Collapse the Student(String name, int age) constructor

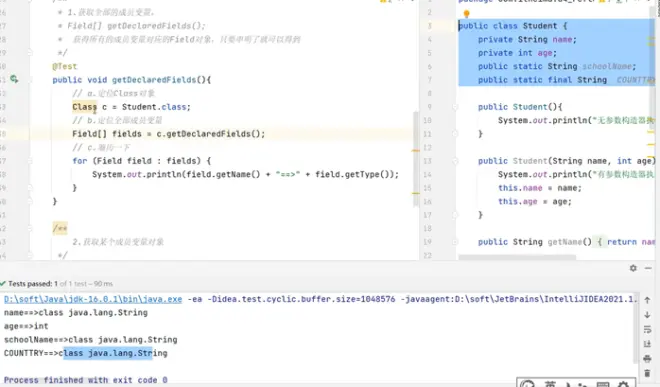click(x=455, y=161)
